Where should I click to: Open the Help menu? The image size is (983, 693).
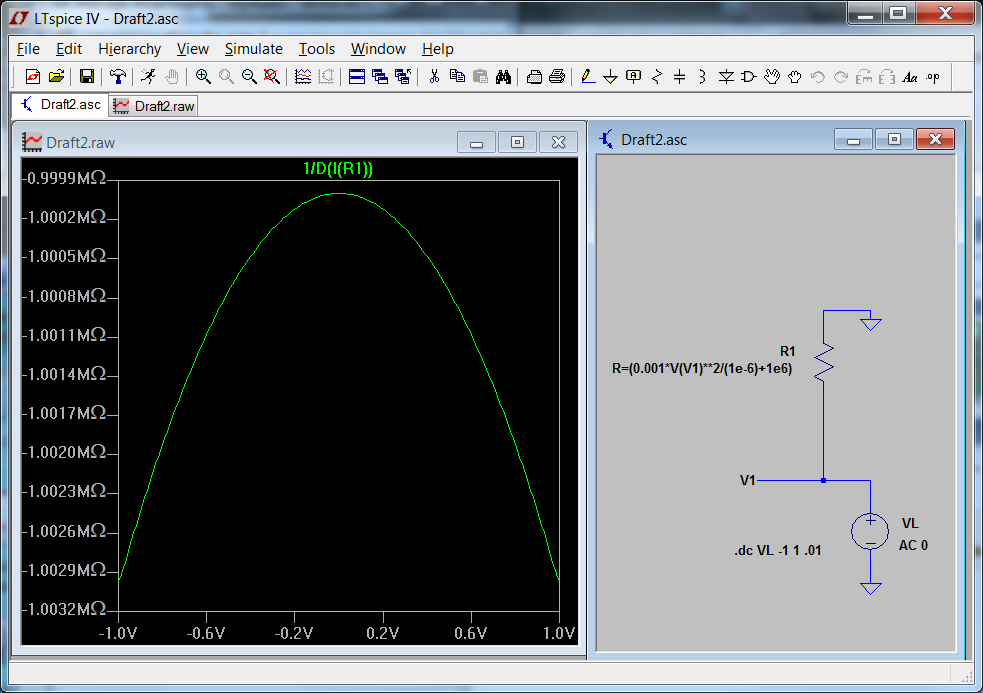(x=438, y=49)
